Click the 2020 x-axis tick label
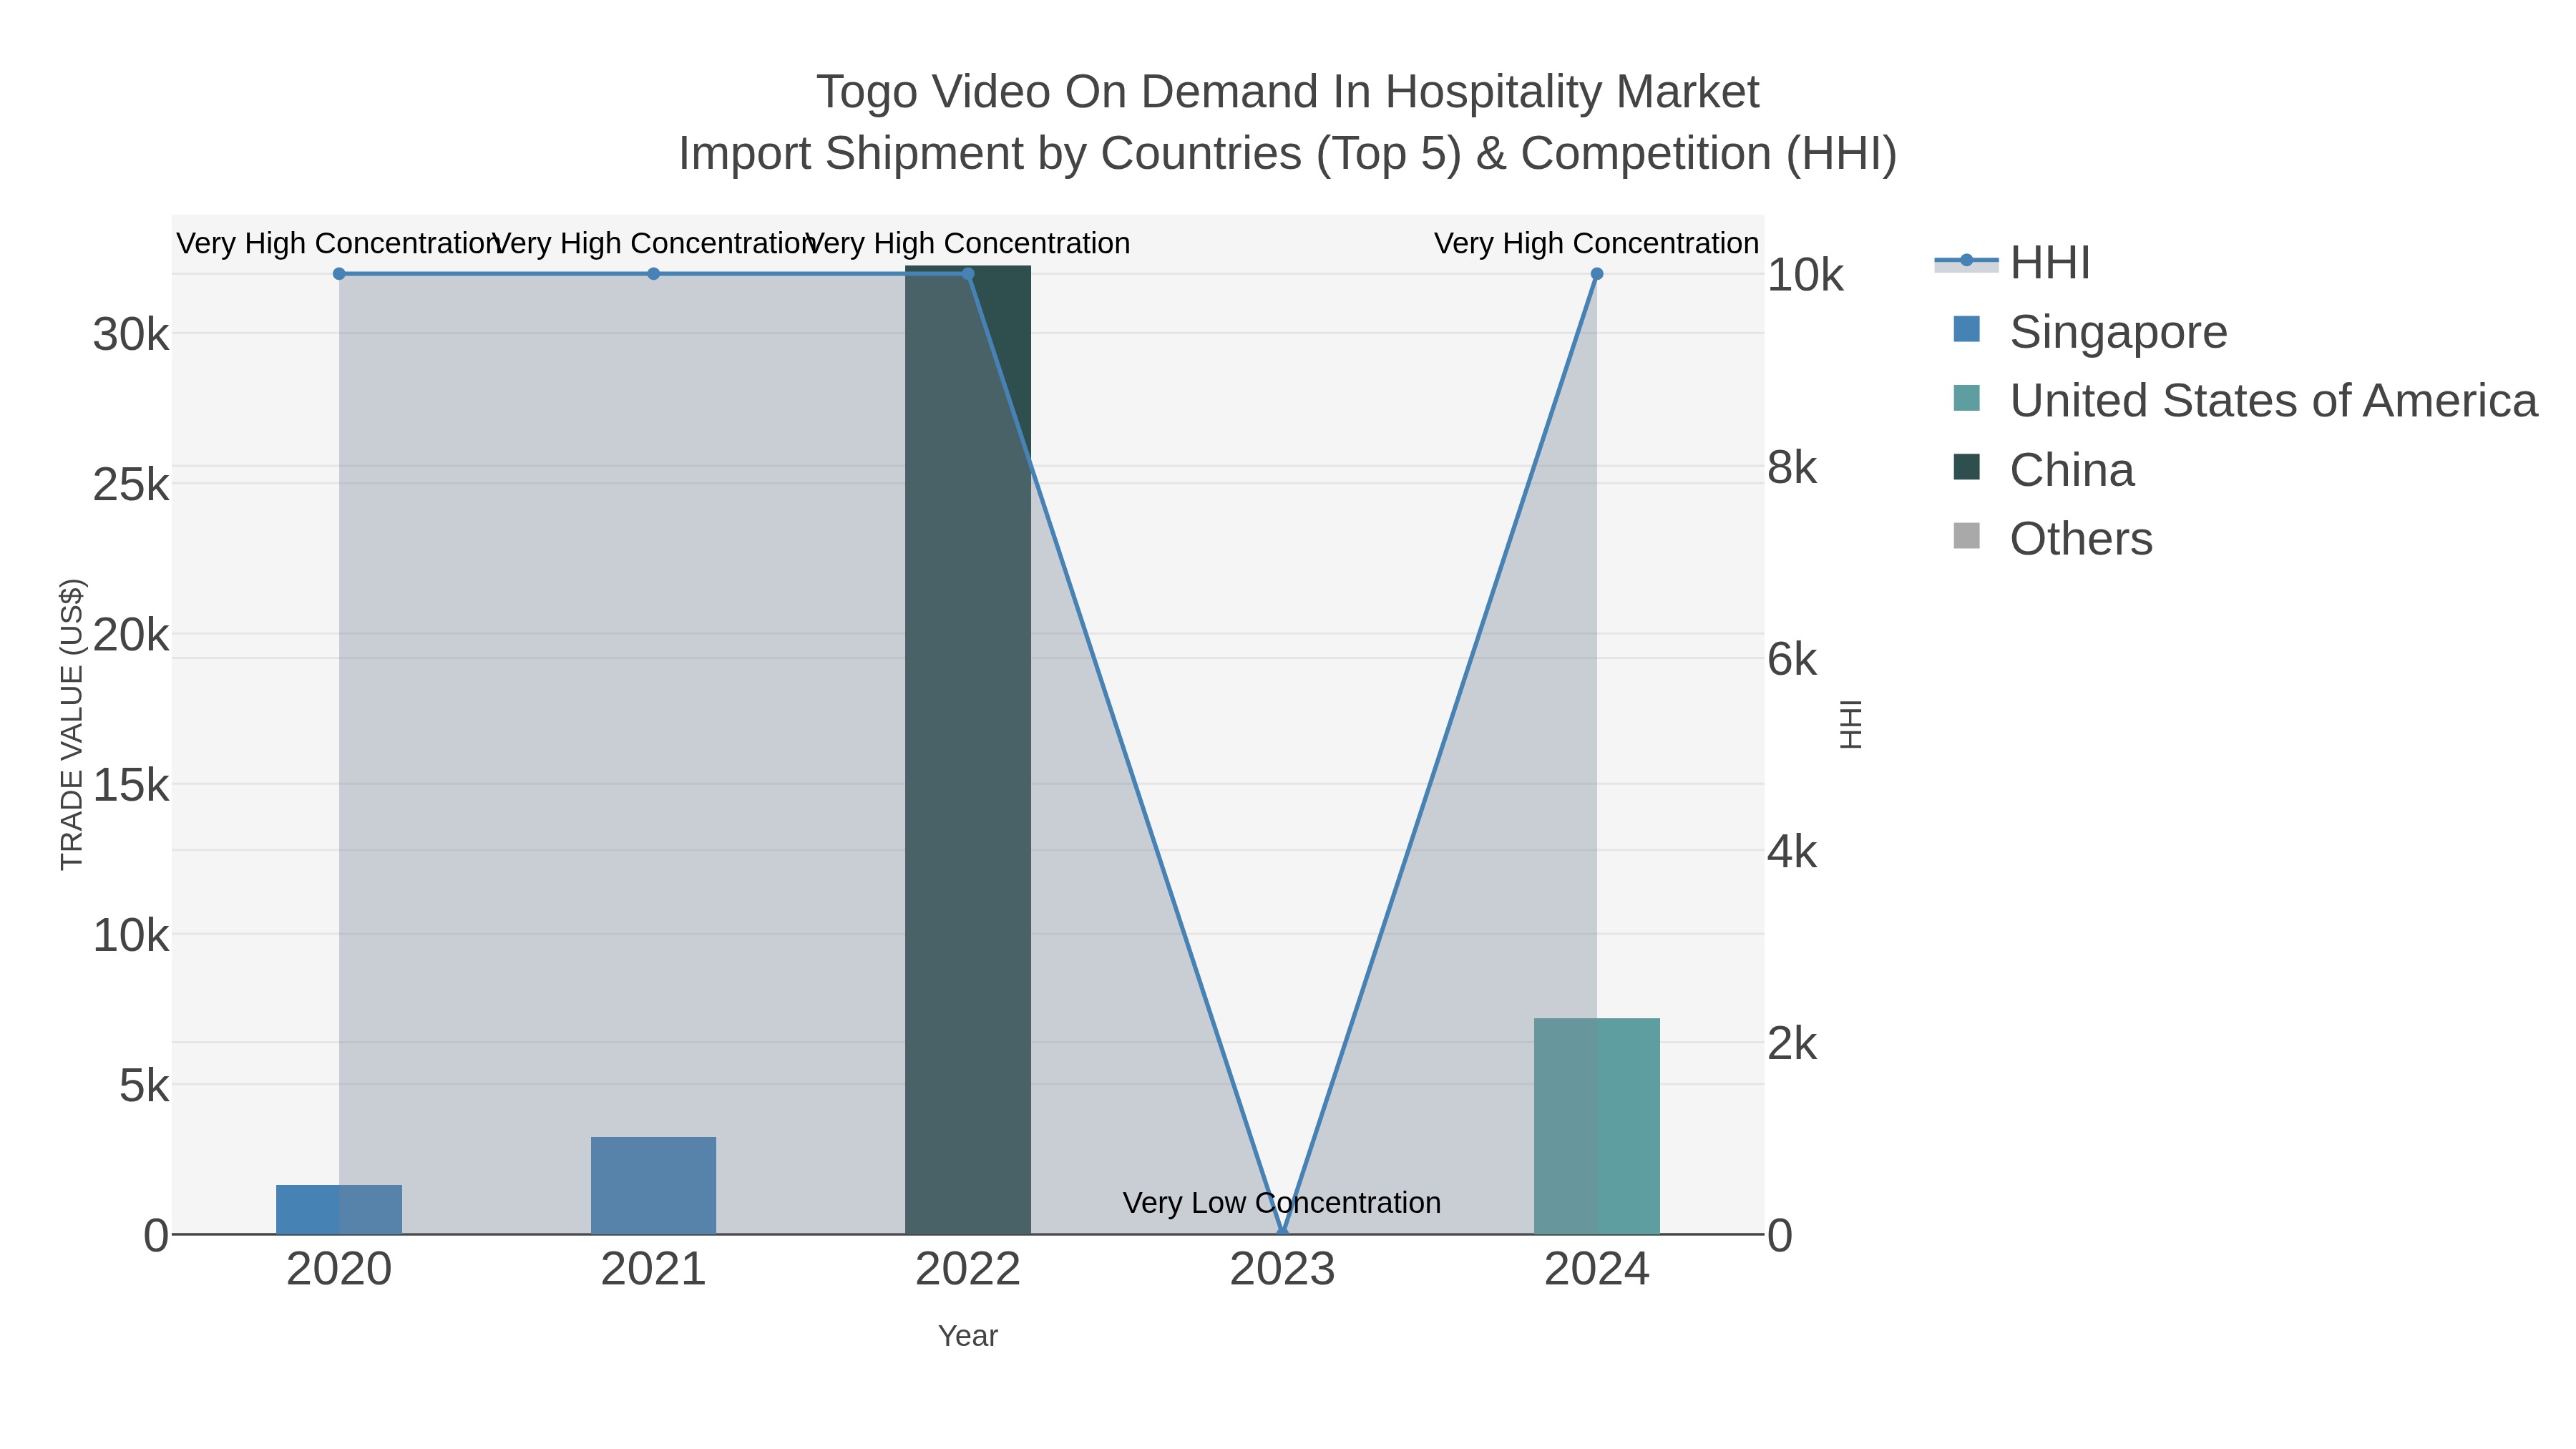The image size is (2576, 1449). click(339, 1270)
